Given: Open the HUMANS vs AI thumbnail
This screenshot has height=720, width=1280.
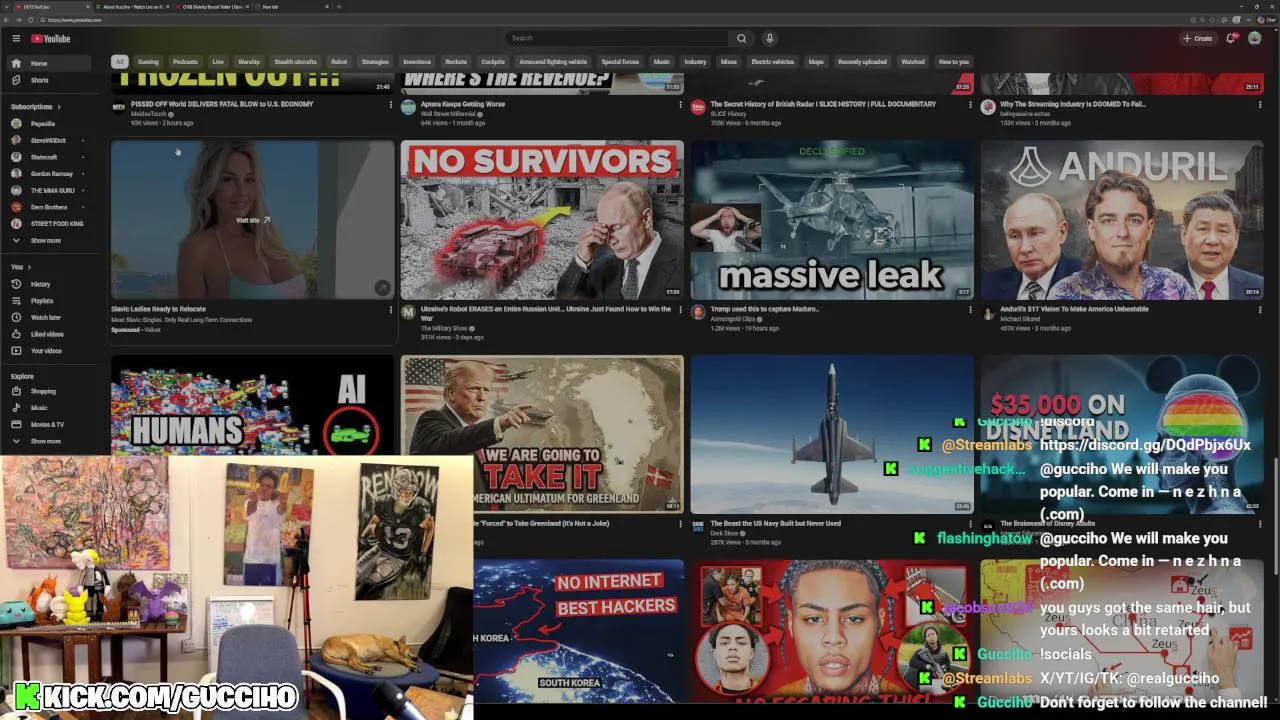Looking at the screenshot, I should pos(252,405).
